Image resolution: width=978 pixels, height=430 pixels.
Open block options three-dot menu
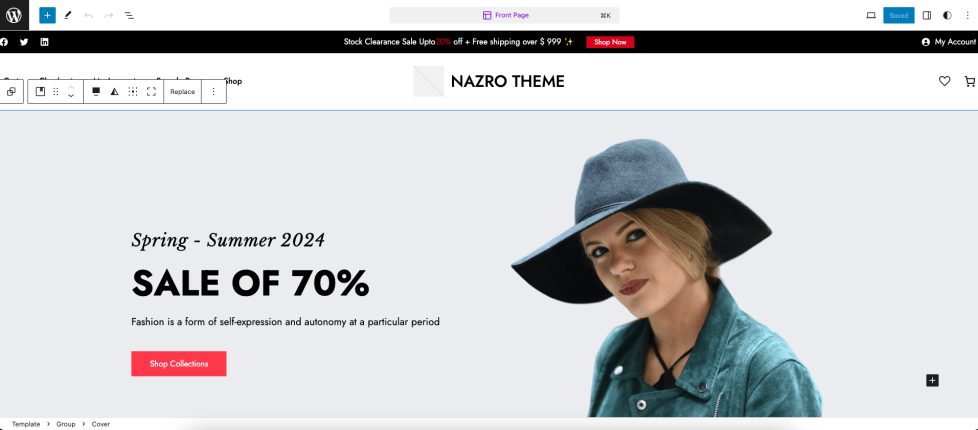point(213,92)
